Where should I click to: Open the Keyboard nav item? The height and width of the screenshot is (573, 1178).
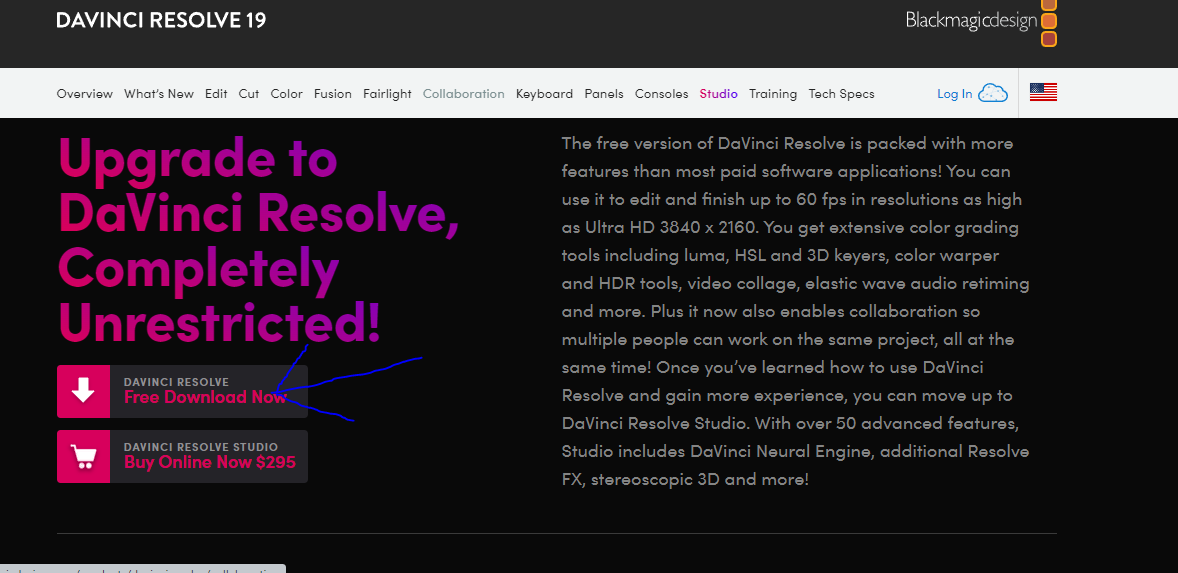(x=544, y=94)
